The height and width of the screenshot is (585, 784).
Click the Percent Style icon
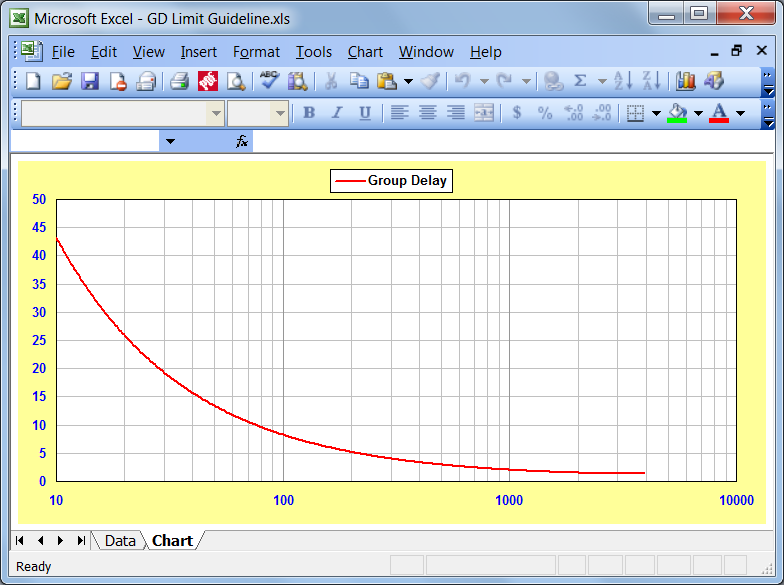545,113
